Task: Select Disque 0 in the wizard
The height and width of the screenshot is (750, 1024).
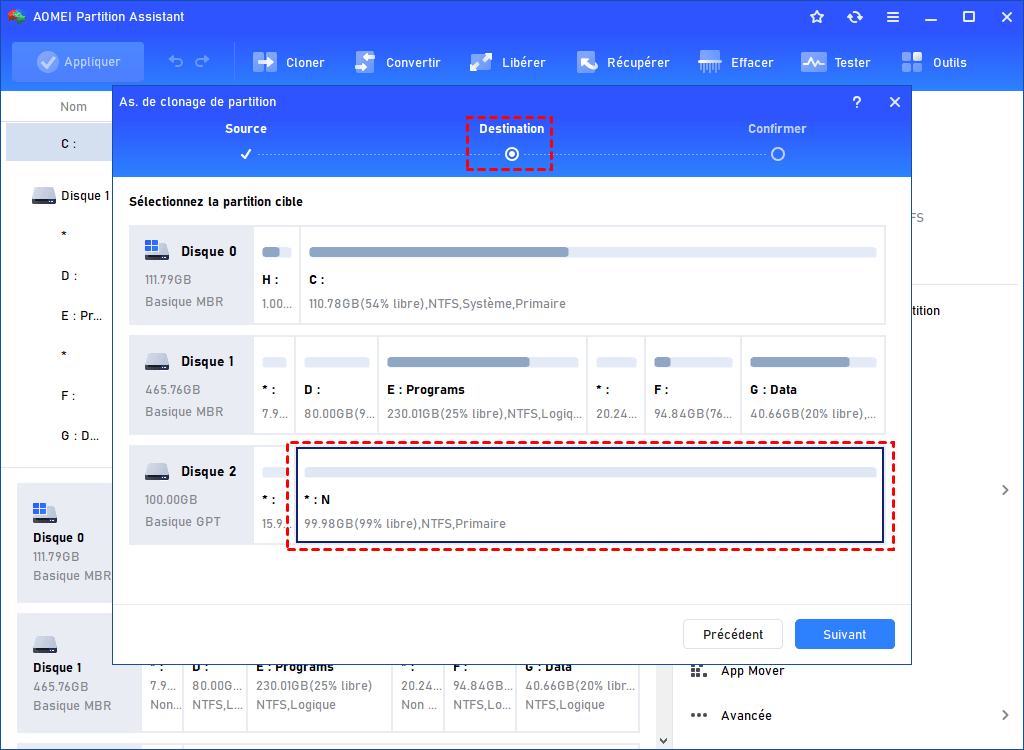Action: point(191,275)
